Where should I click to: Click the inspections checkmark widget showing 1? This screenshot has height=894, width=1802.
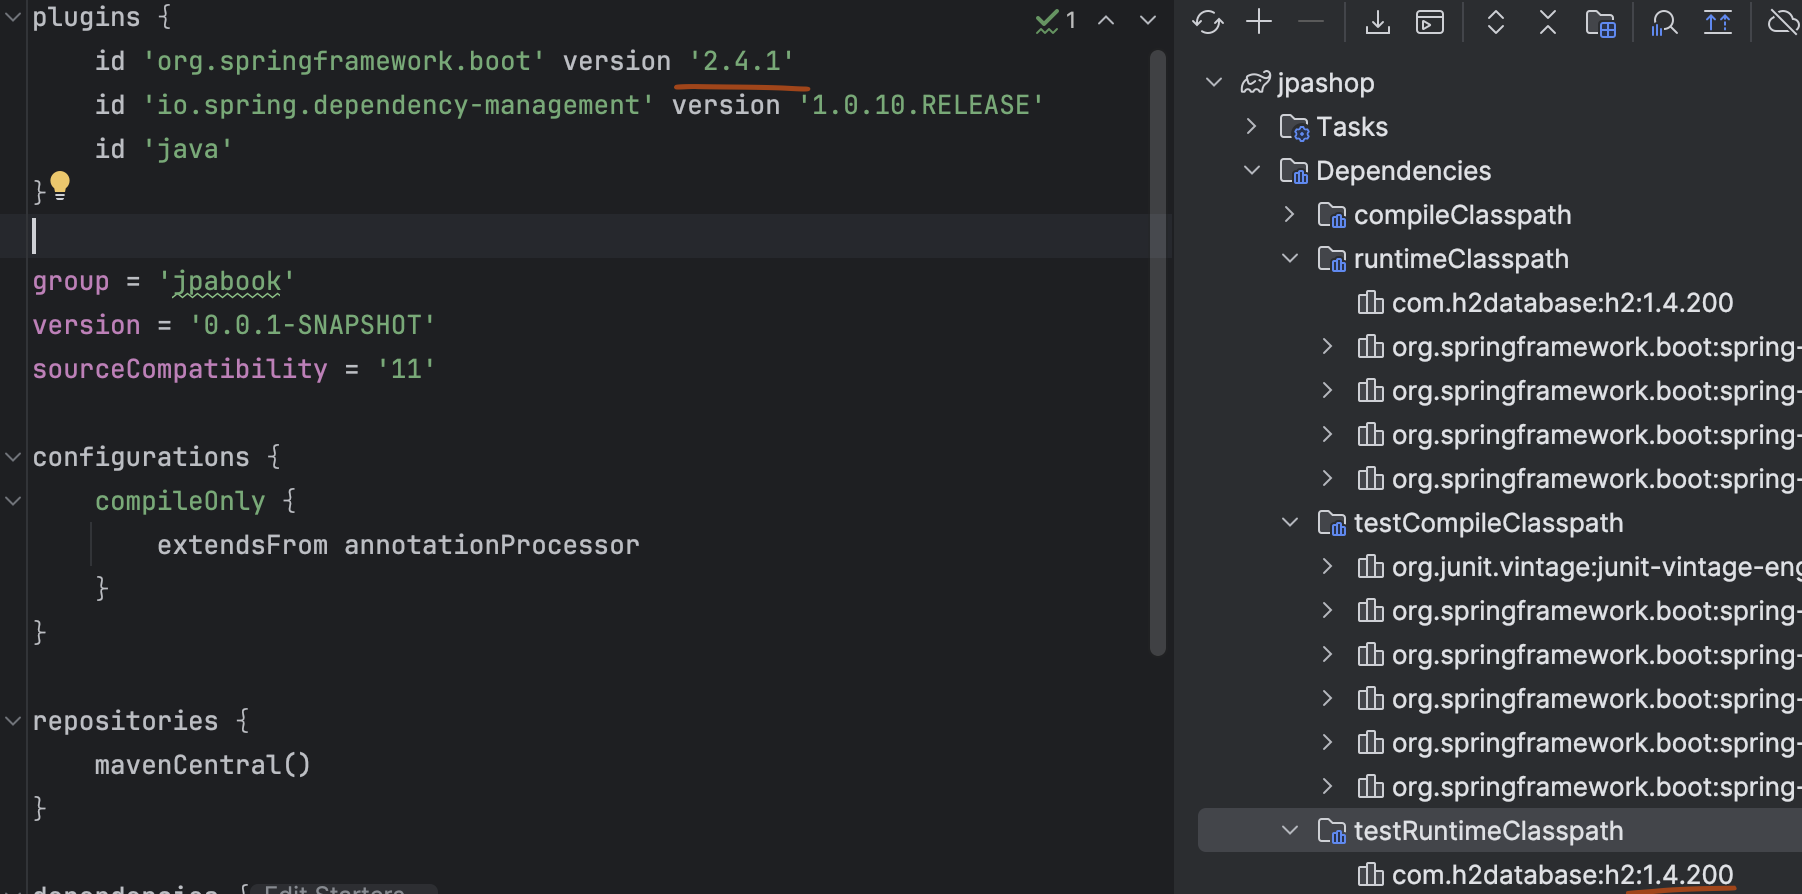pos(1056,21)
